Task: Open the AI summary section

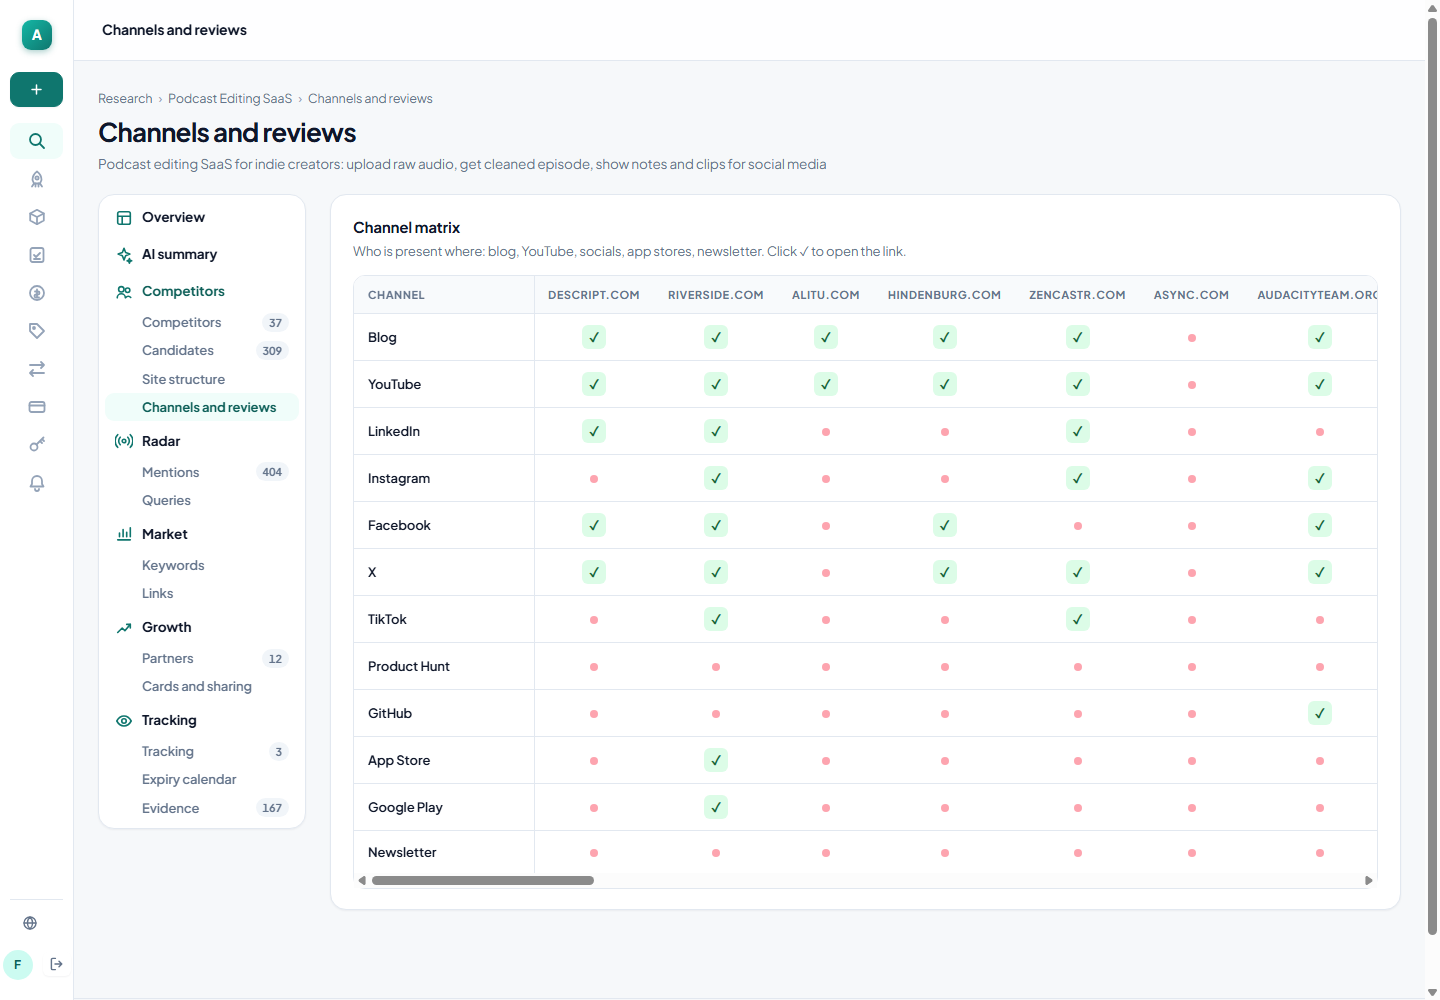Action: [x=202, y=254]
